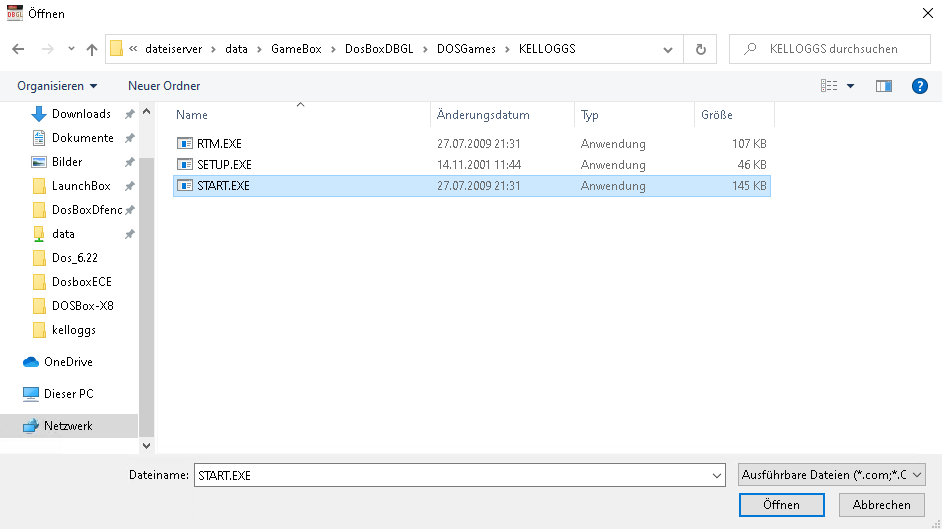Unpin Downloads with its pin icon

129,114
